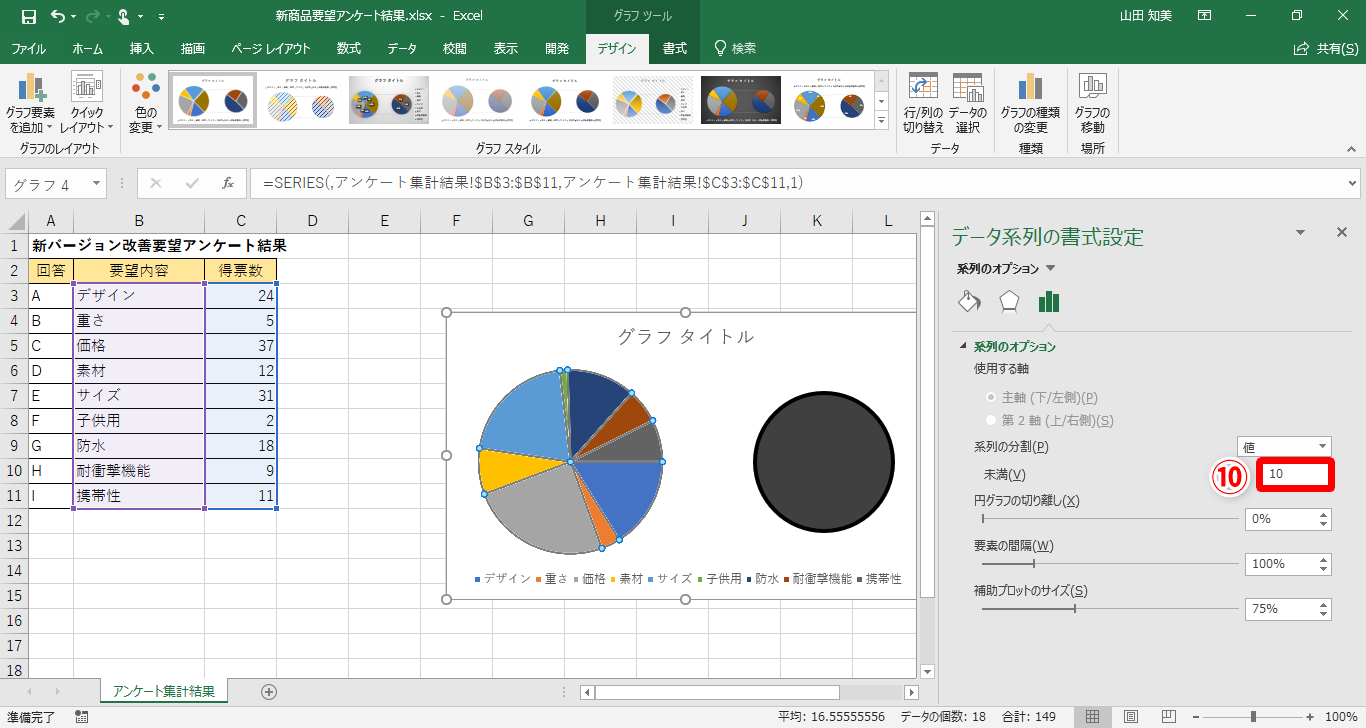Open Customize Quick Access Toolbar dropdown
The image size is (1366, 728).
(162, 17)
